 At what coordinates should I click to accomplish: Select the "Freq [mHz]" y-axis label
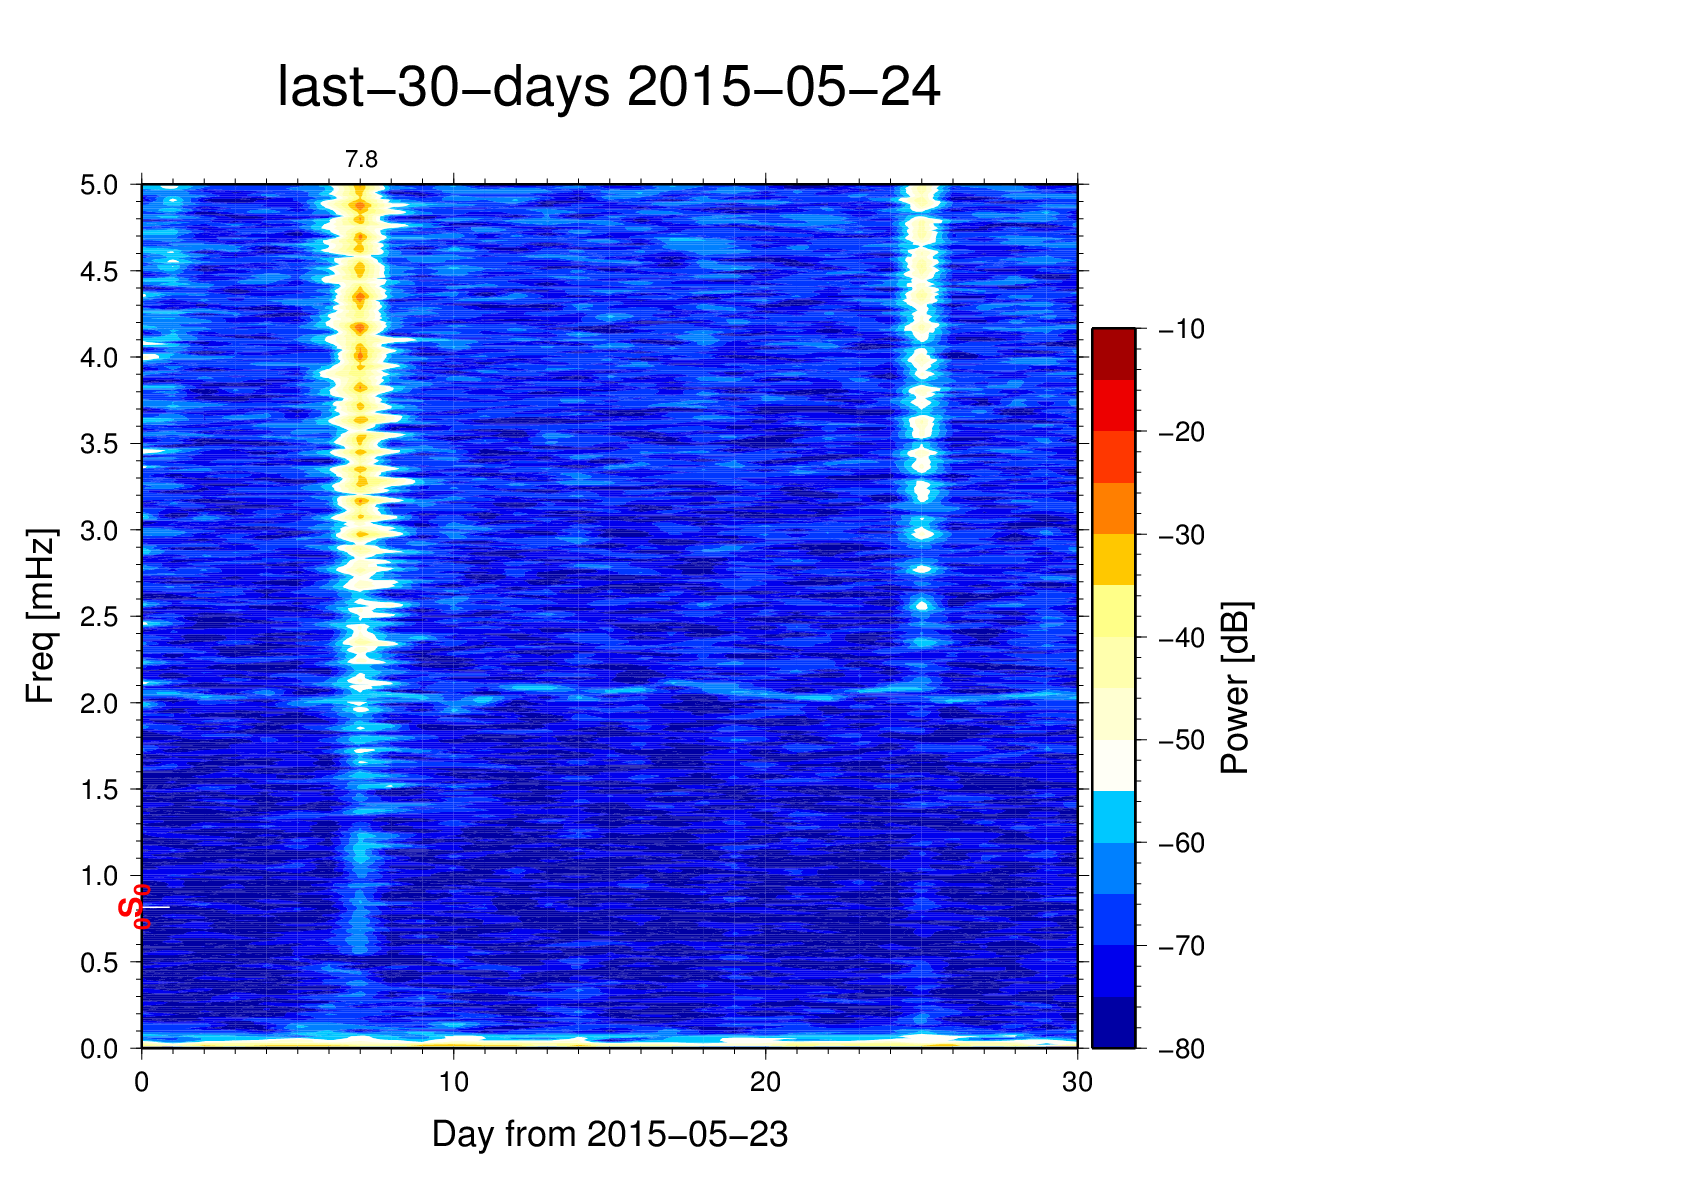point(40,616)
